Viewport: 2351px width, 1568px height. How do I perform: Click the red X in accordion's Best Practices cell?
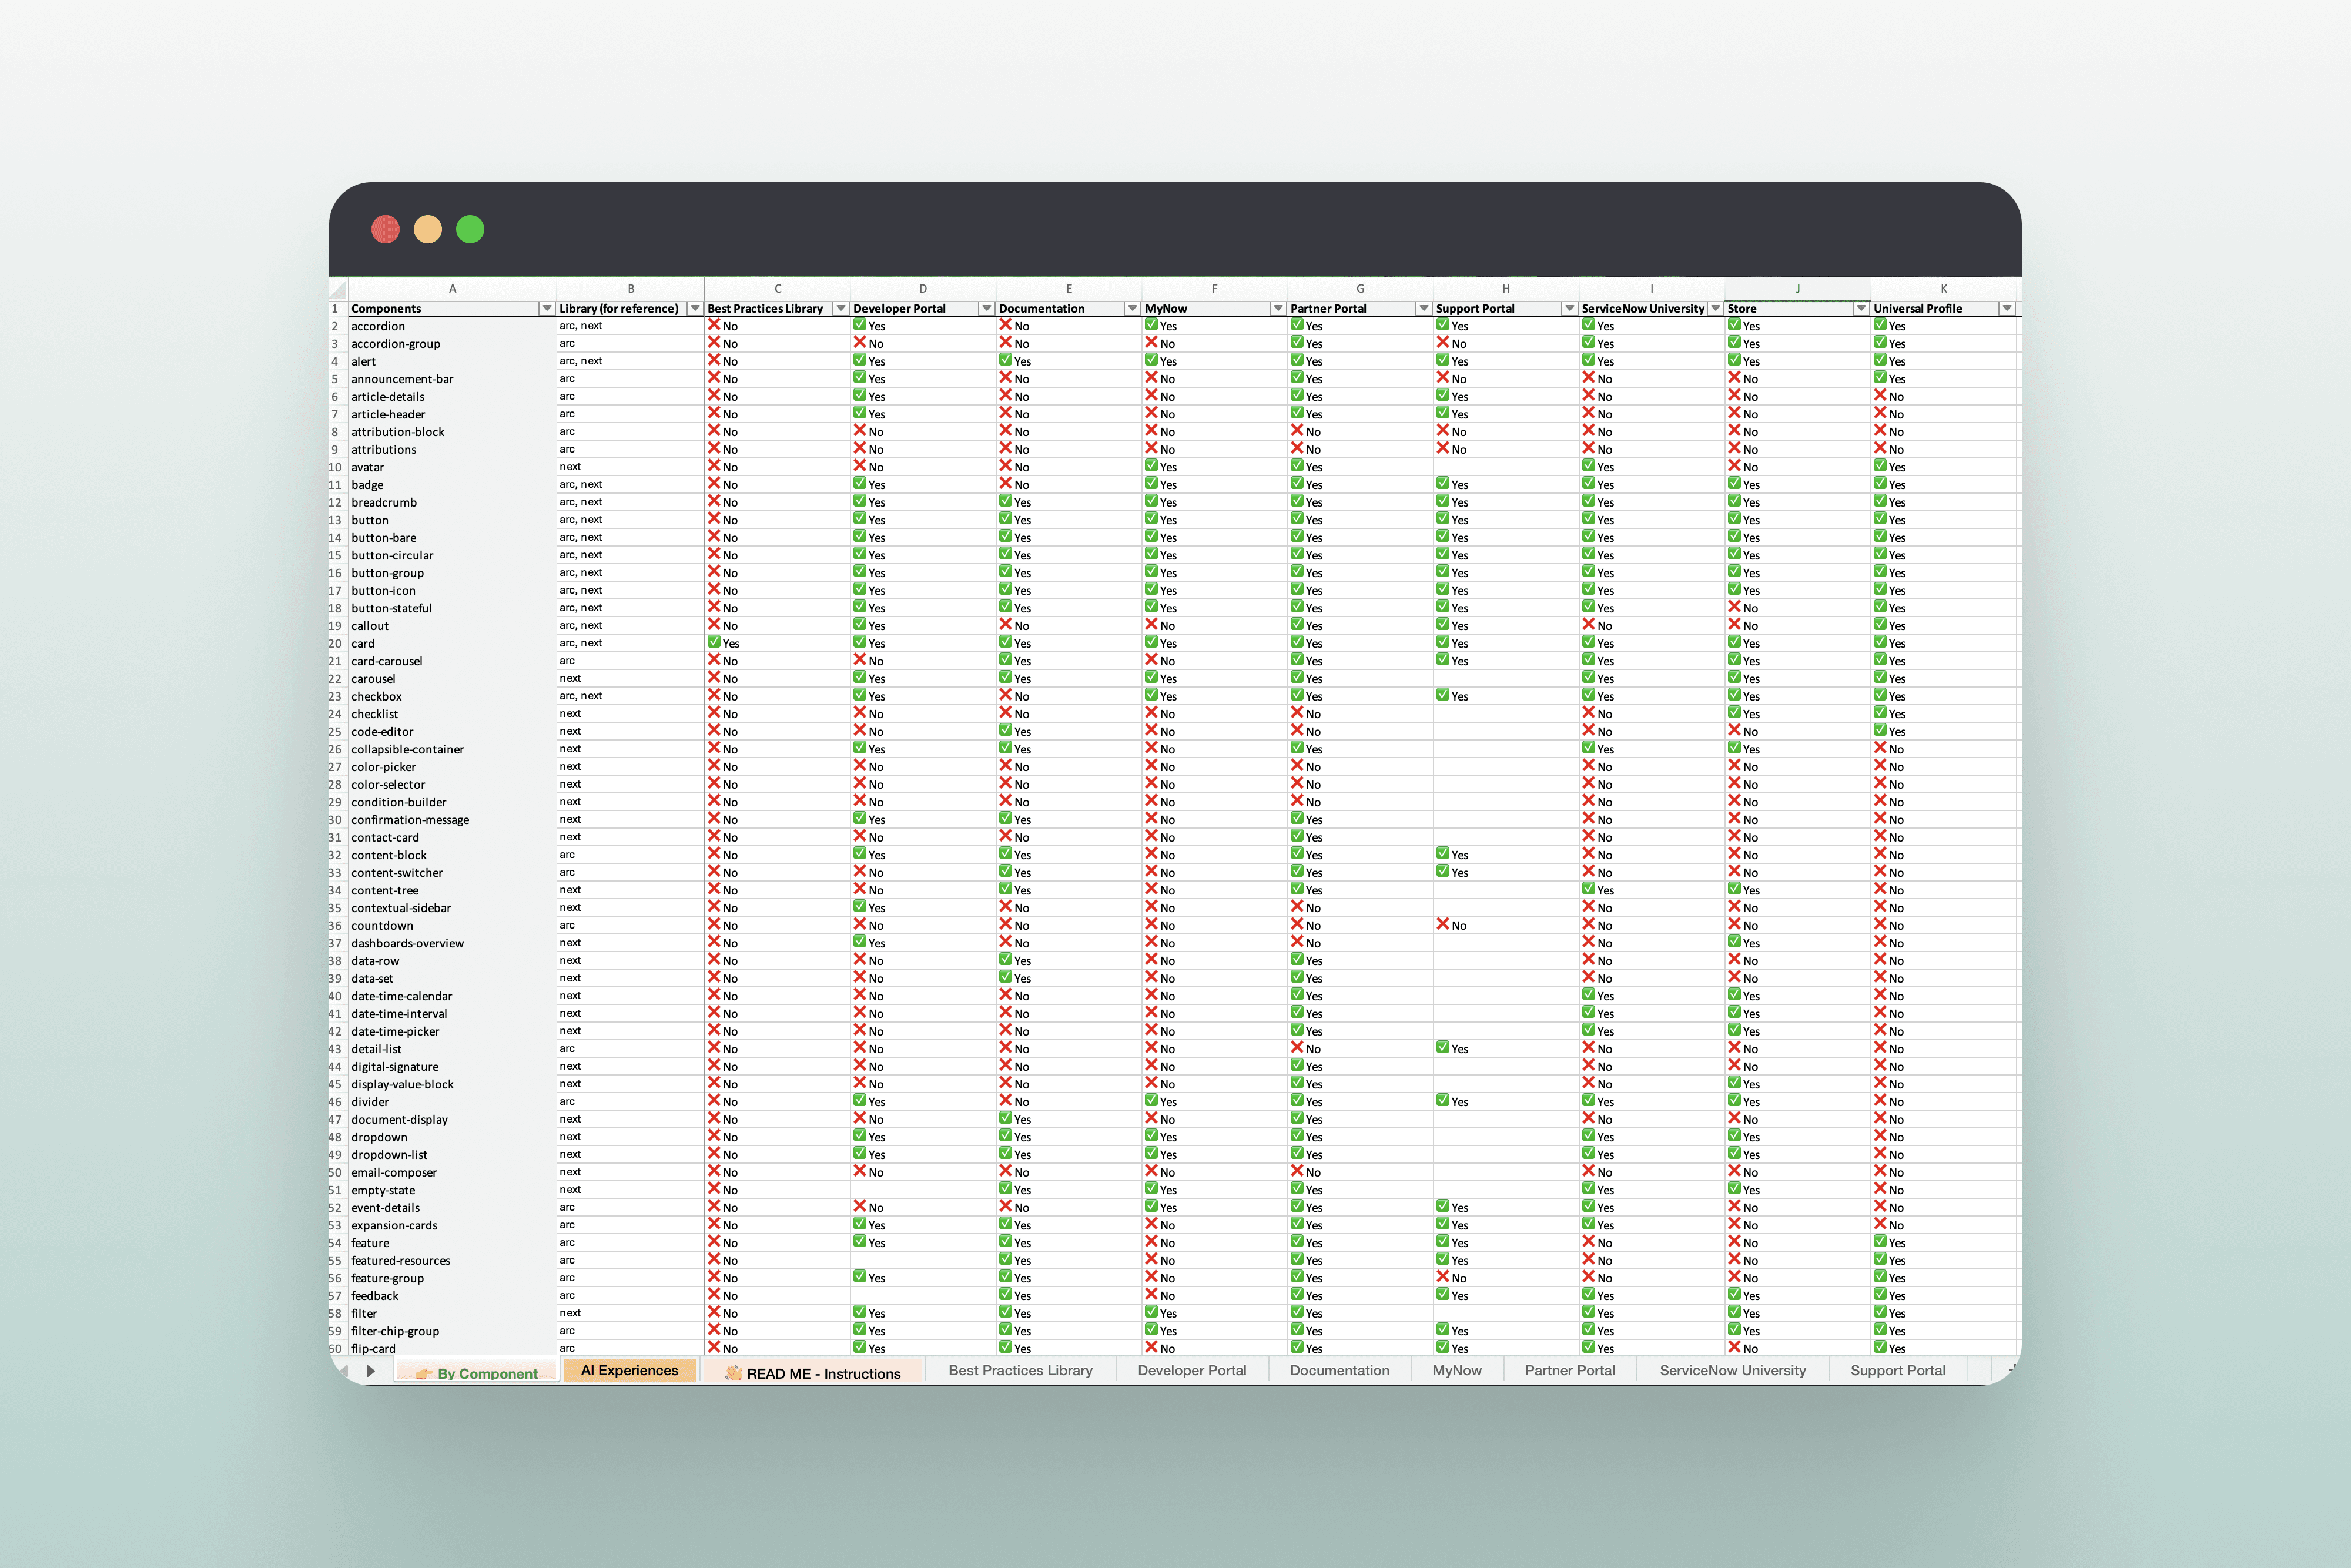click(714, 325)
